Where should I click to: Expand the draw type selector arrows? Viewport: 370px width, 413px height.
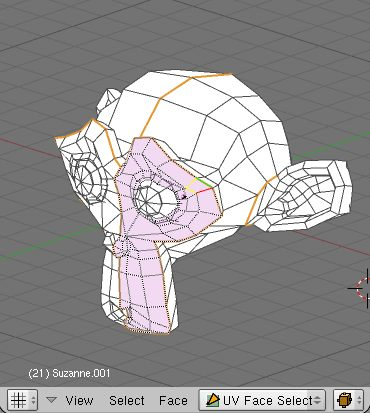coord(359,400)
